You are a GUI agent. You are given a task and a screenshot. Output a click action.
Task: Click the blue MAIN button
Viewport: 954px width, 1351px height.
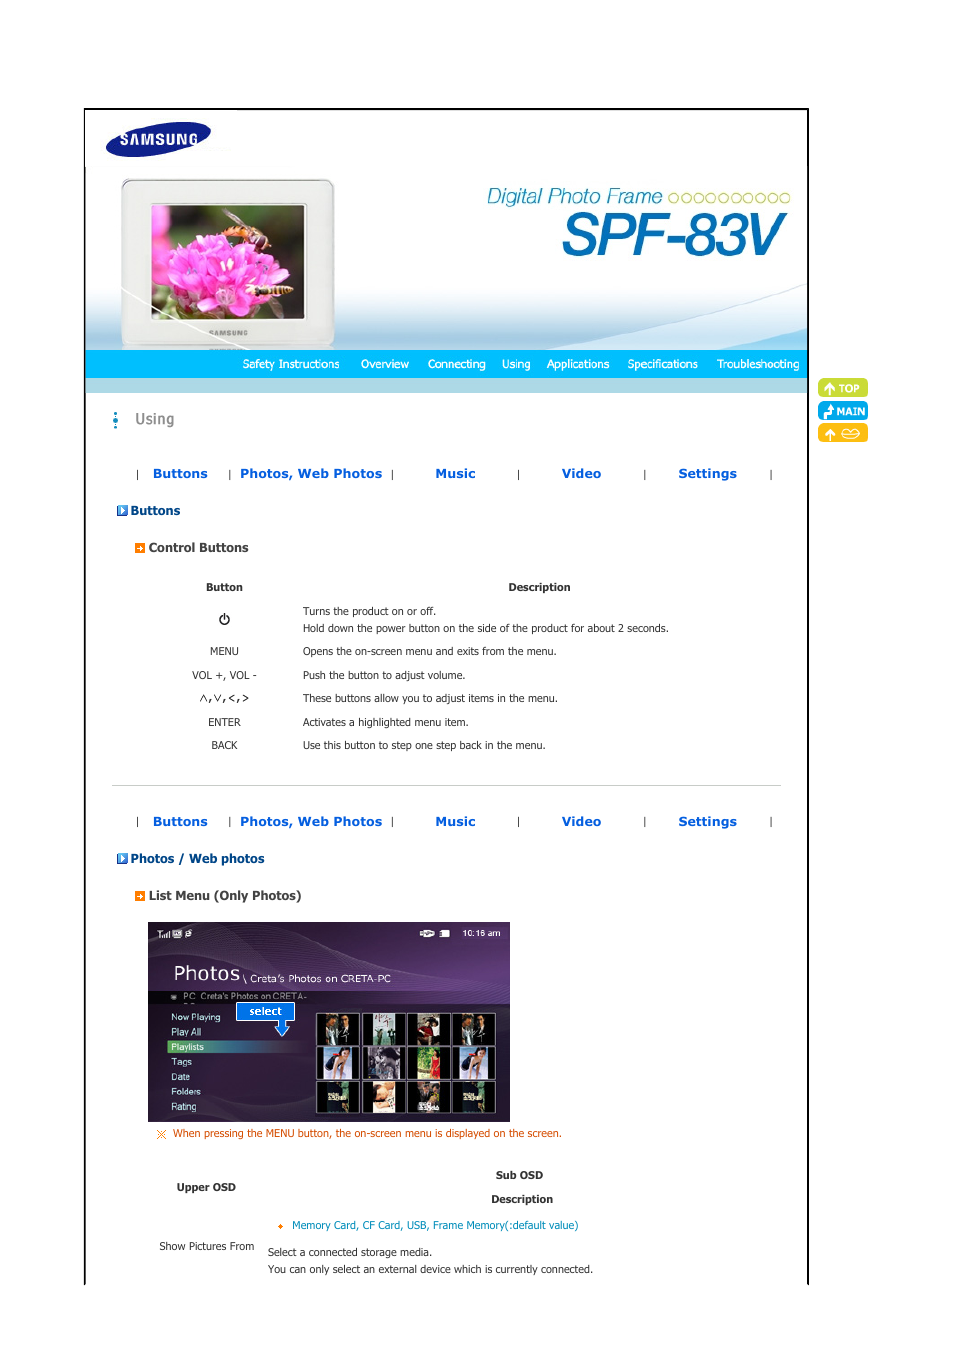(x=843, y=411)
